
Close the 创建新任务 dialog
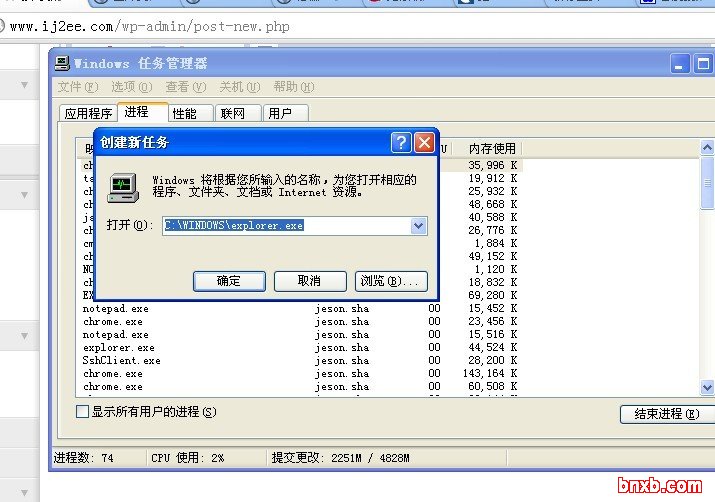click(424, 142)
